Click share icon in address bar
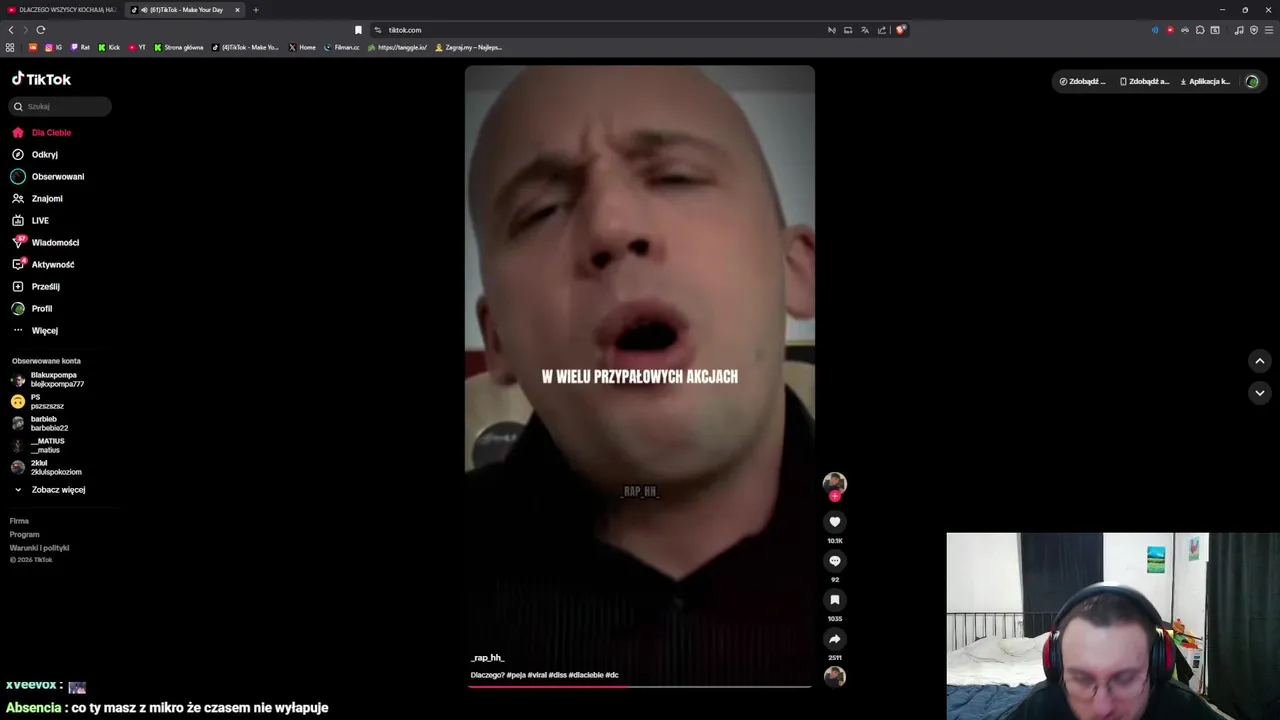This screenshot has width=1280, height=720. (x=882, y=30)
